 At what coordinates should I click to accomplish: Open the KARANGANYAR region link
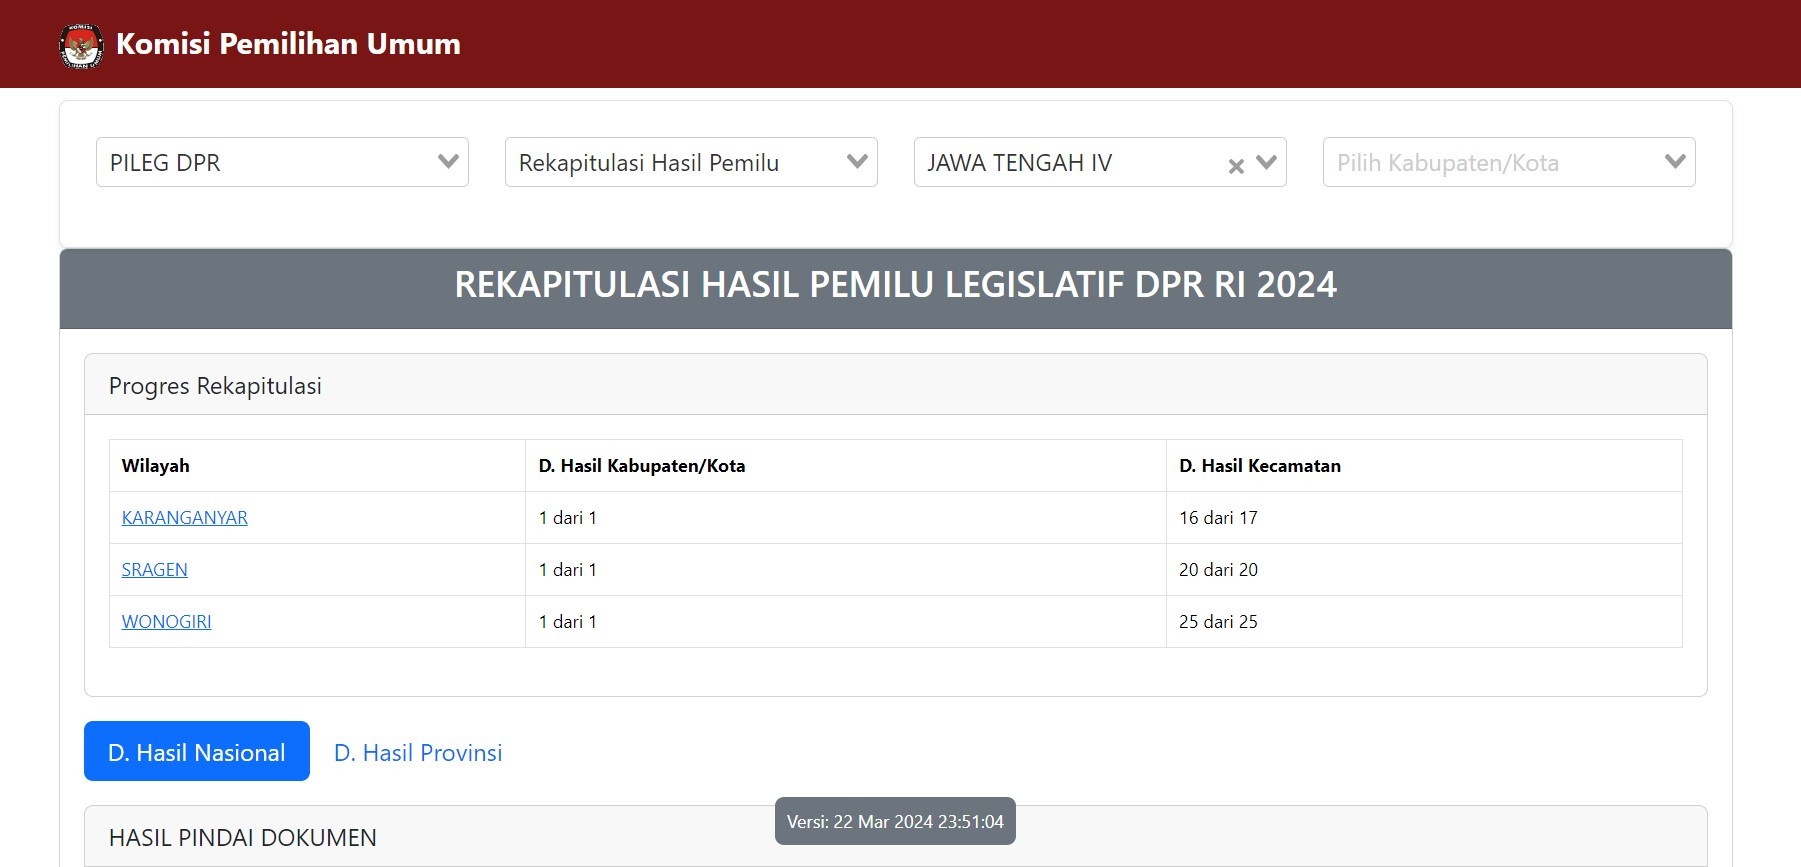185,518
